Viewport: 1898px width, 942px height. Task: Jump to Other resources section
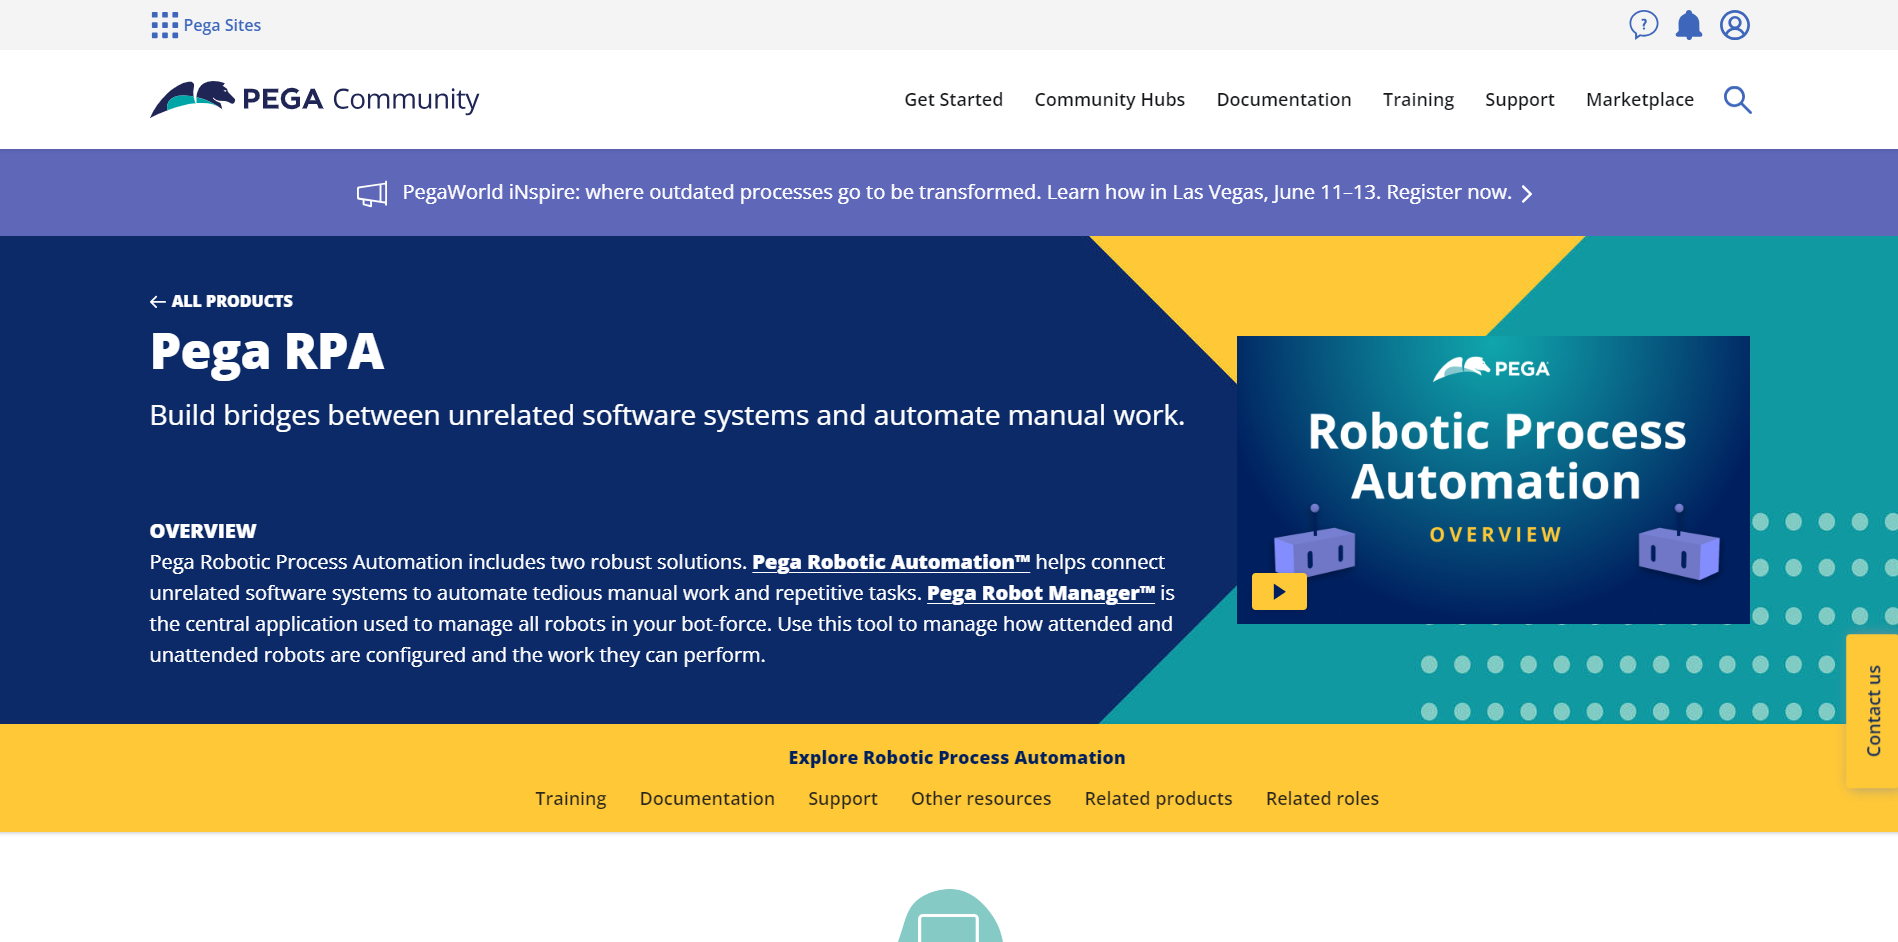(981, 799)
